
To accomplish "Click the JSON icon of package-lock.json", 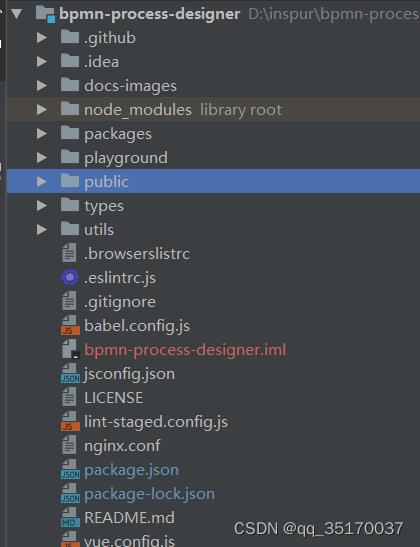I will (x=70, y=493).
